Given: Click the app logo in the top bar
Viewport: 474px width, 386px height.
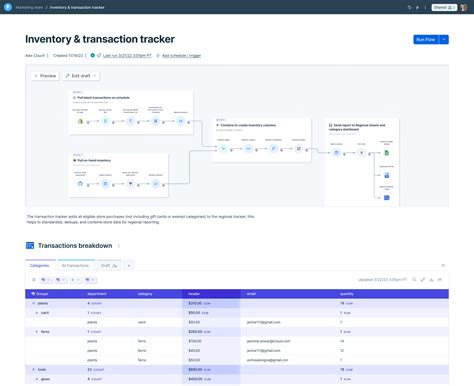Looking at the screenshot, I should (x=8, y=7).
